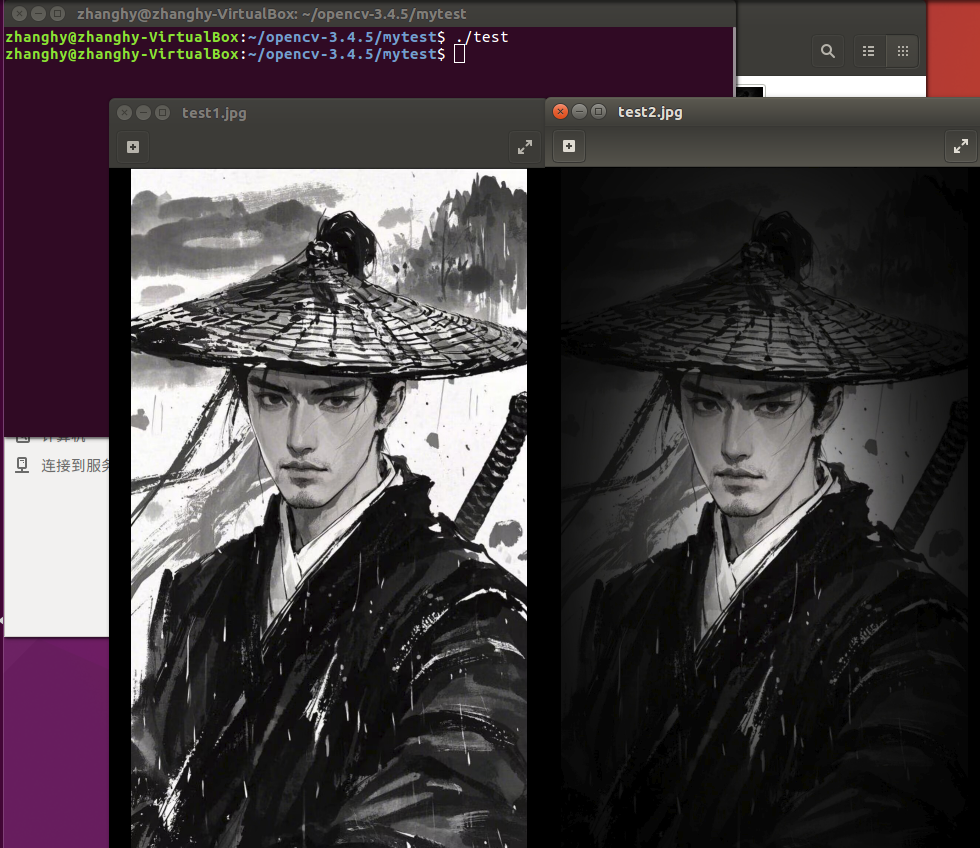
Task: Click the ./test command text in terminal
Action: [482, 37]
